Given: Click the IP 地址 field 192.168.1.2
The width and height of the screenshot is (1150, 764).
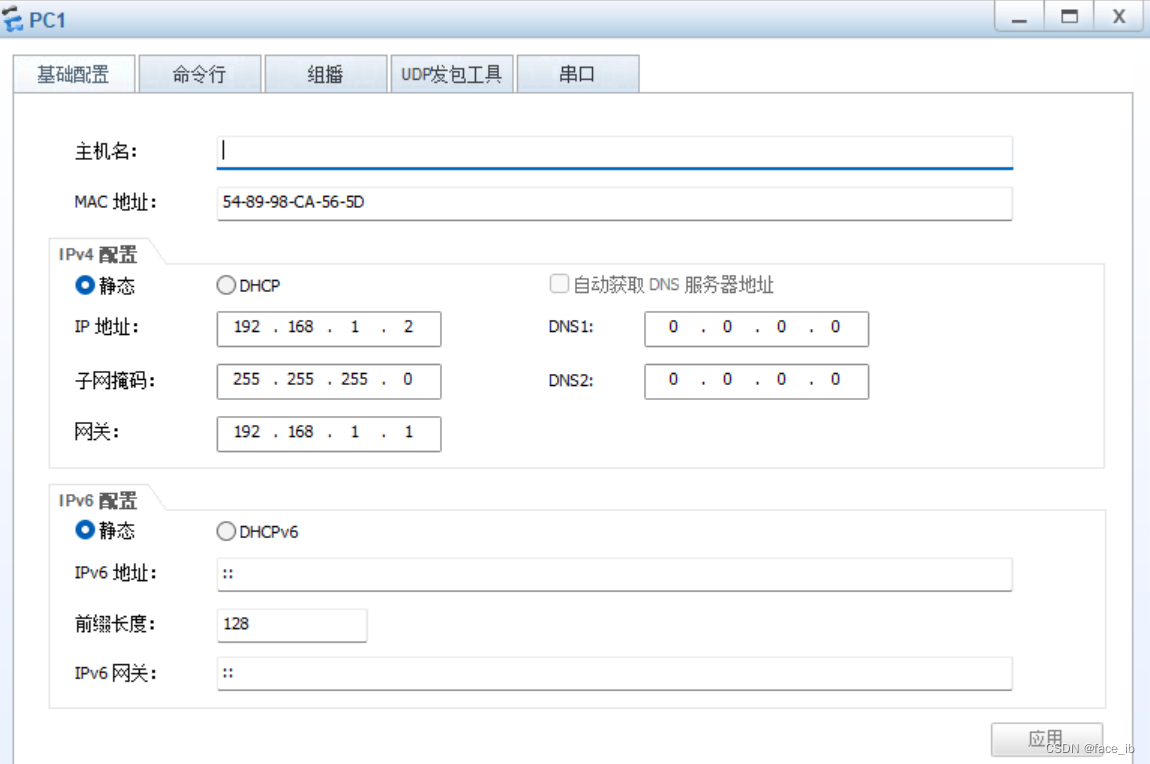Looking at the screenshot, I should 329,328.
